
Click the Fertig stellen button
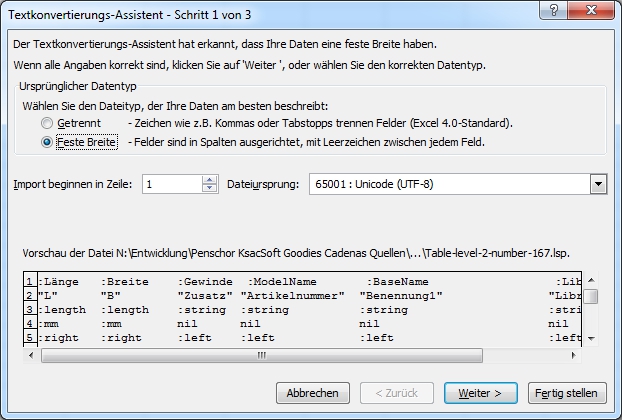[x=565, y=393]
